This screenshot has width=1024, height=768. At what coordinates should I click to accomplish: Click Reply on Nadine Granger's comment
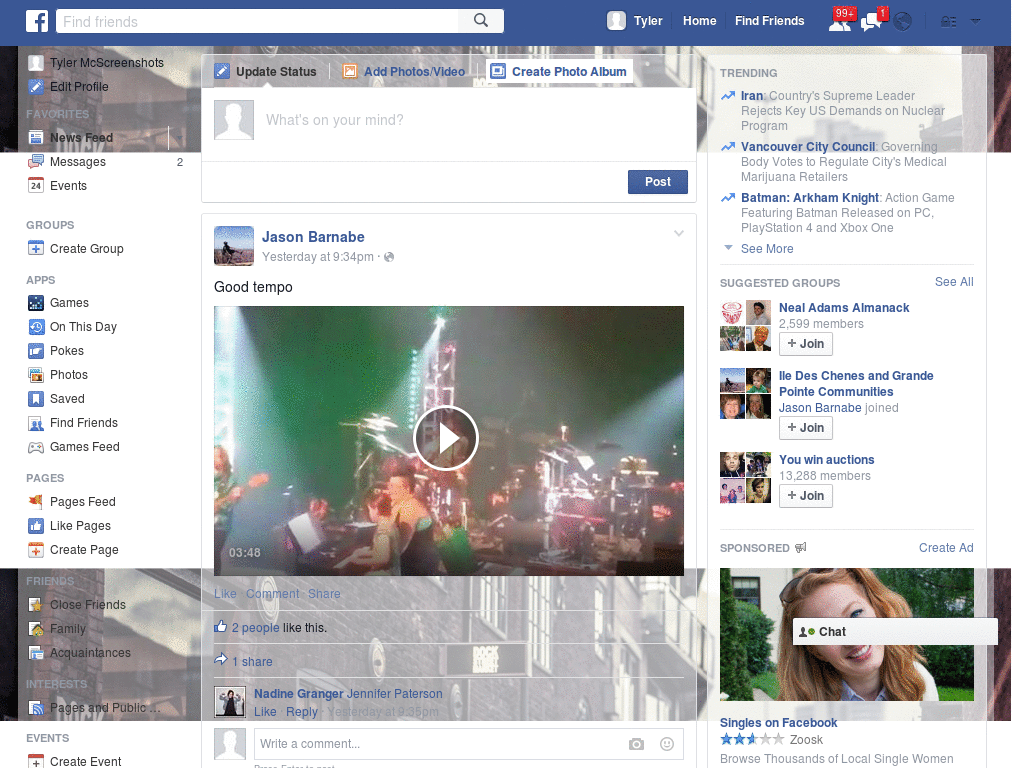[302, 712]
